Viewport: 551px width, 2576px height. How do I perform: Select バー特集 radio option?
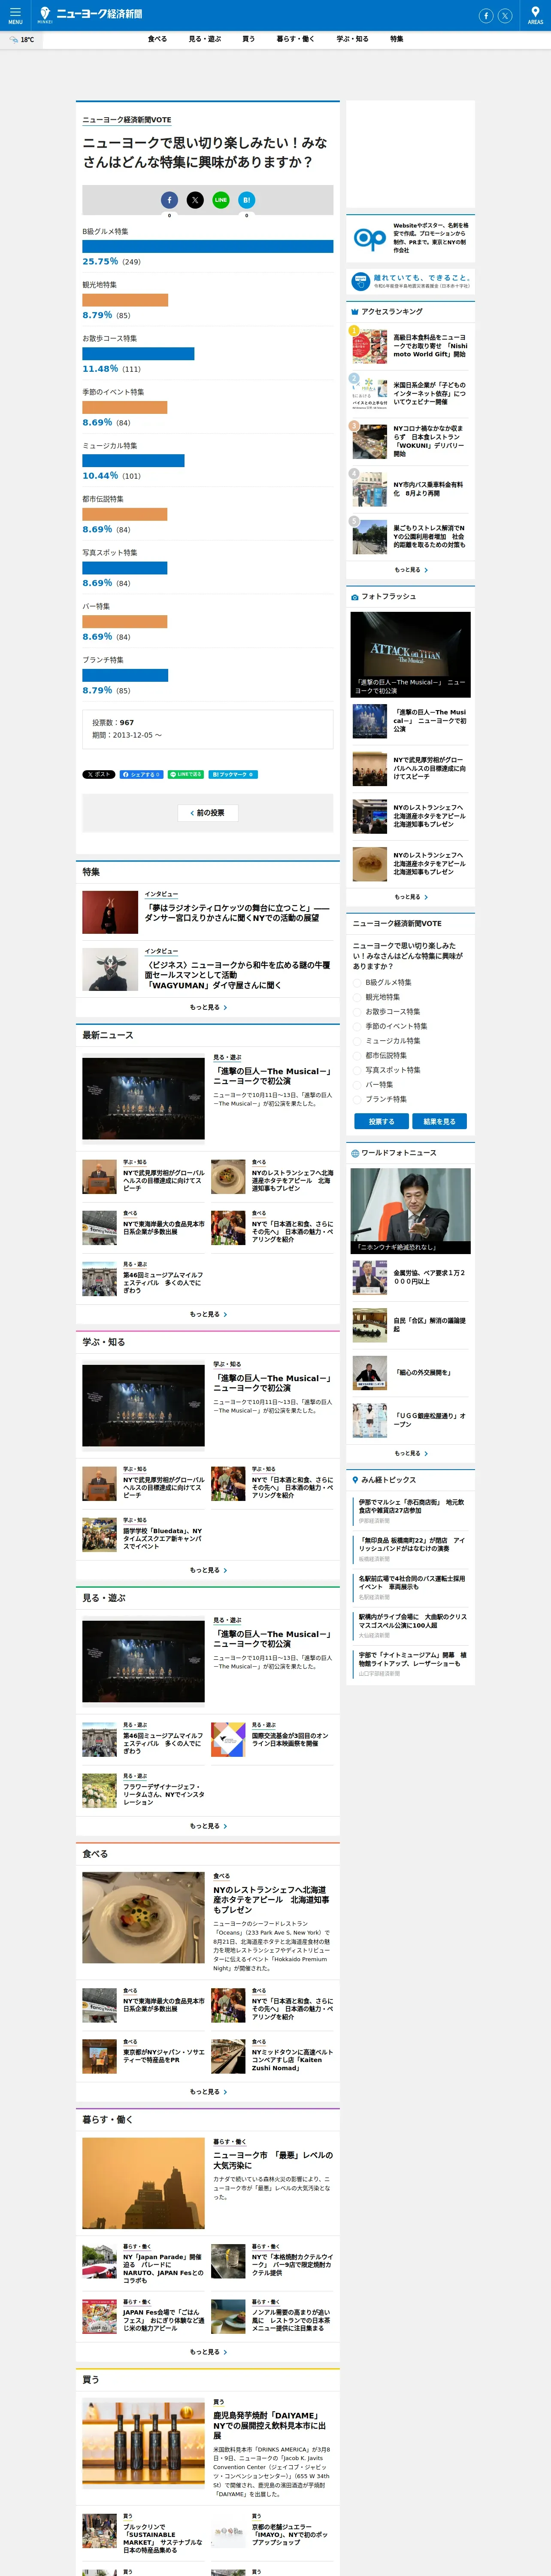(358, 1084)
